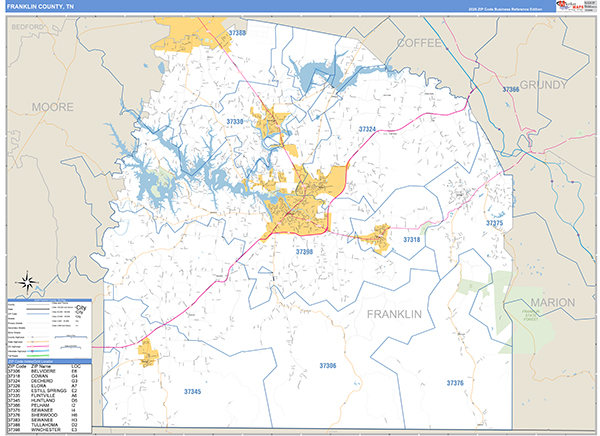Click the ZIP label 37318 on the map

pyautogui.click(x=411, y=240)
